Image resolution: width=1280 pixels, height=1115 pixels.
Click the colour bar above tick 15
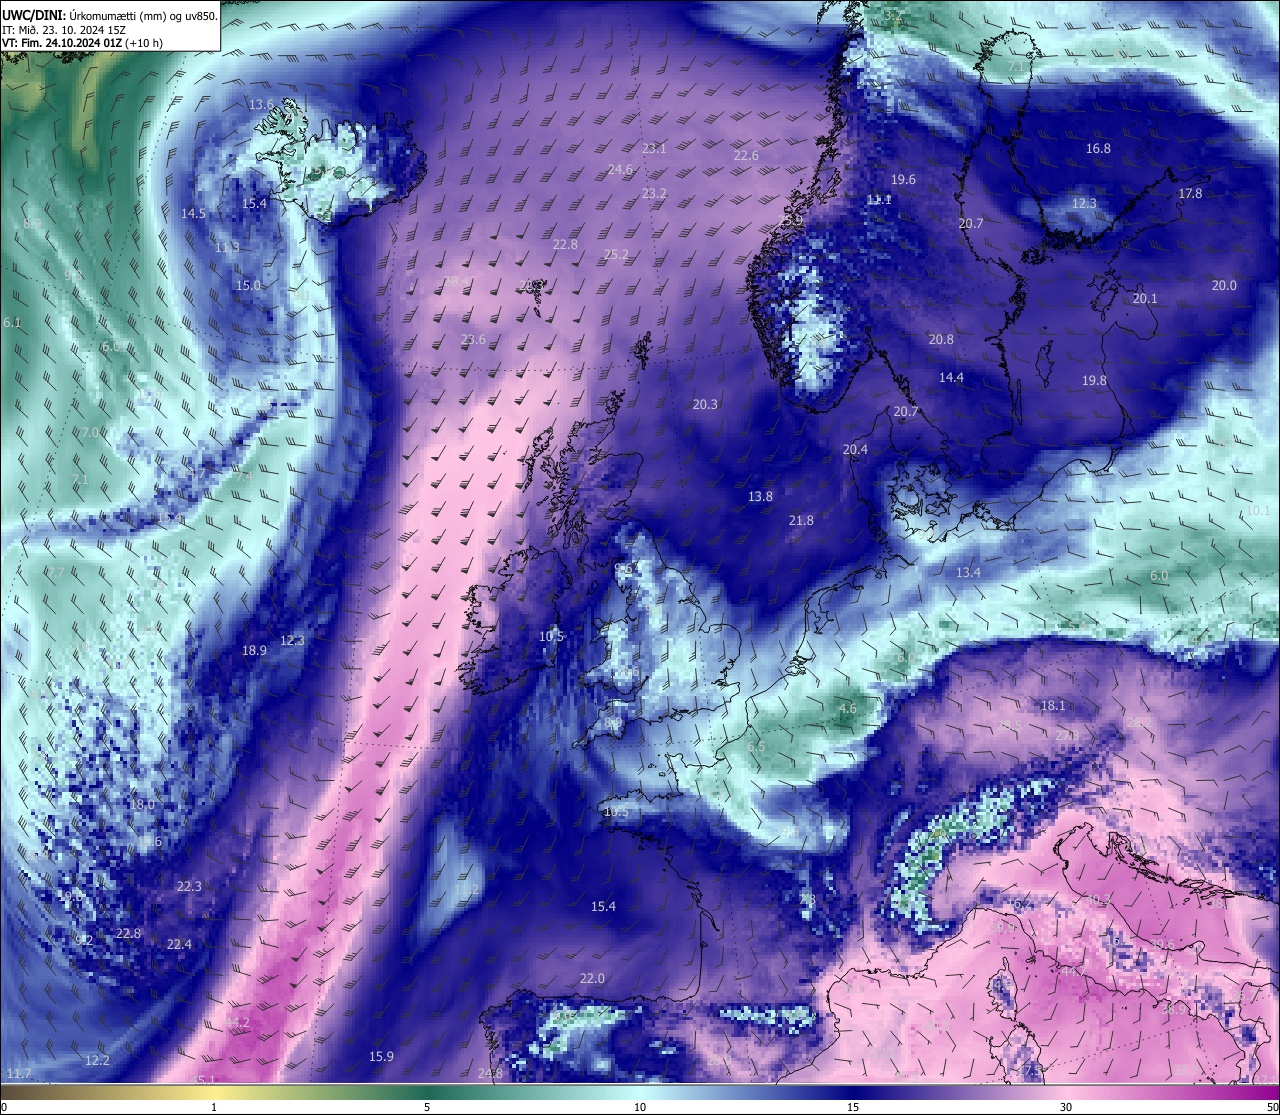click(853, 1092)
